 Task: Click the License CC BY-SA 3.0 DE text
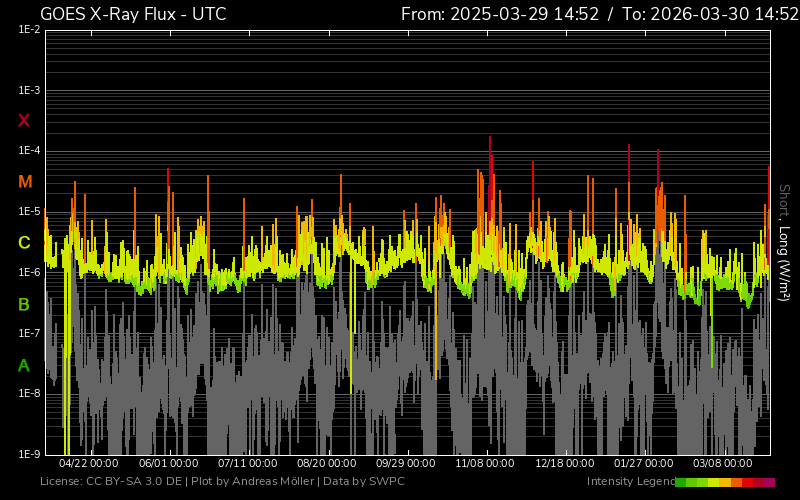pyautogui.click(x=111, y=482)
